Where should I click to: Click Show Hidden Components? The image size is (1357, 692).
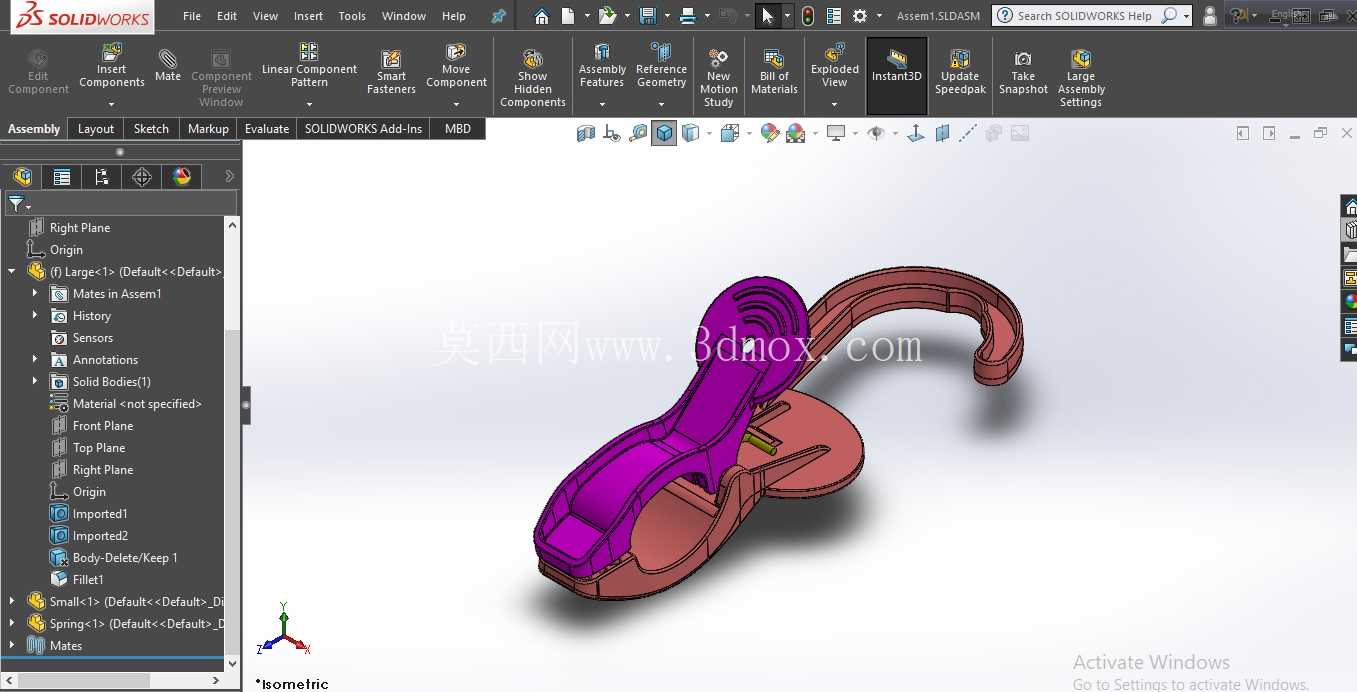[533, 77]
